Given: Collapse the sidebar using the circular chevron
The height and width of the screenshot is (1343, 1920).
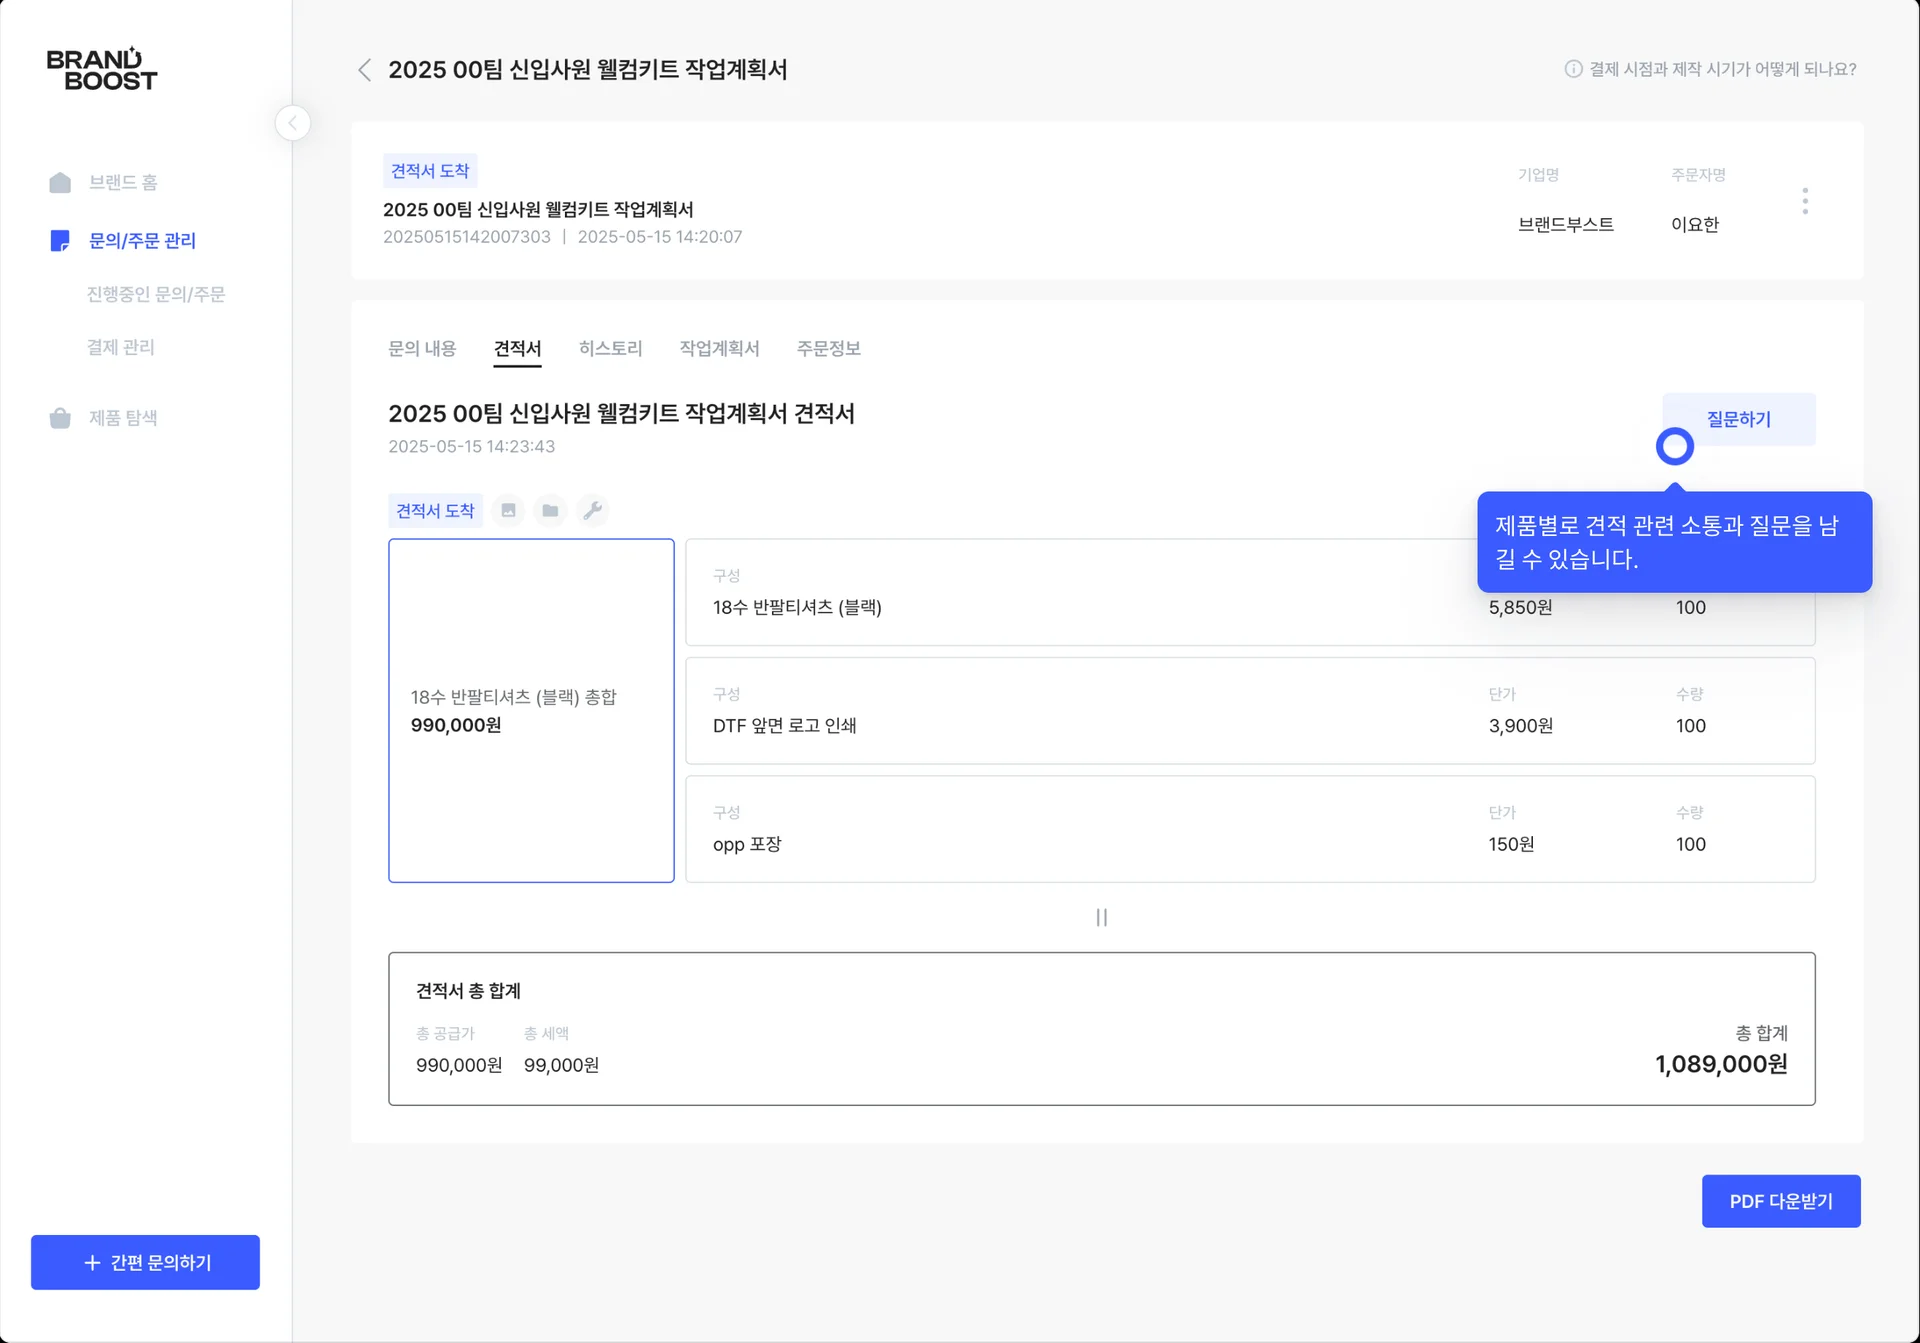Looking at the screenshot, I should 291,122.
